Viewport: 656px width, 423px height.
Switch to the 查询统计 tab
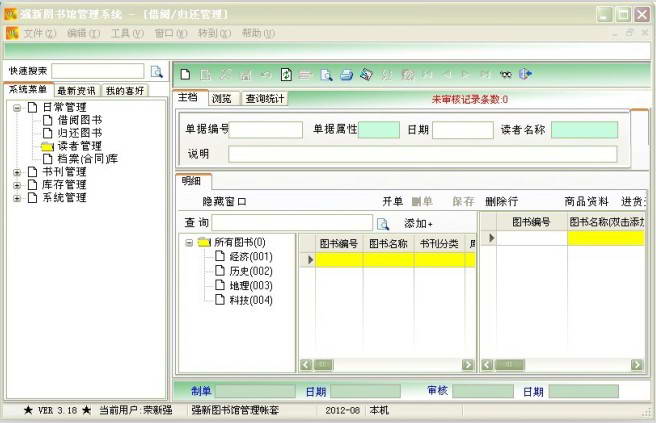click(265, 99)
